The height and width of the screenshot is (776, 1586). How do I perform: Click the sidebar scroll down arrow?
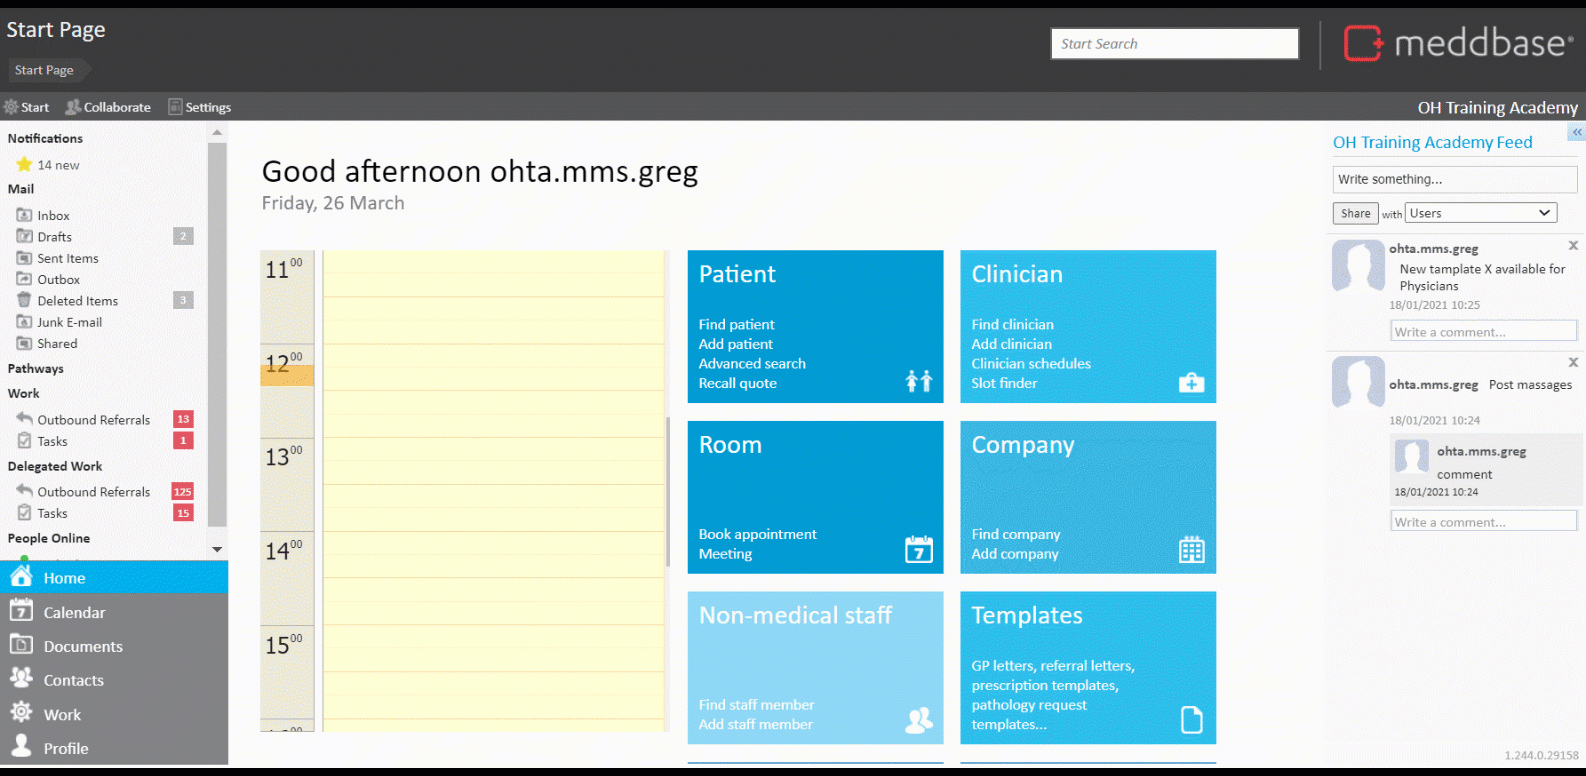(x=217, y=549)
